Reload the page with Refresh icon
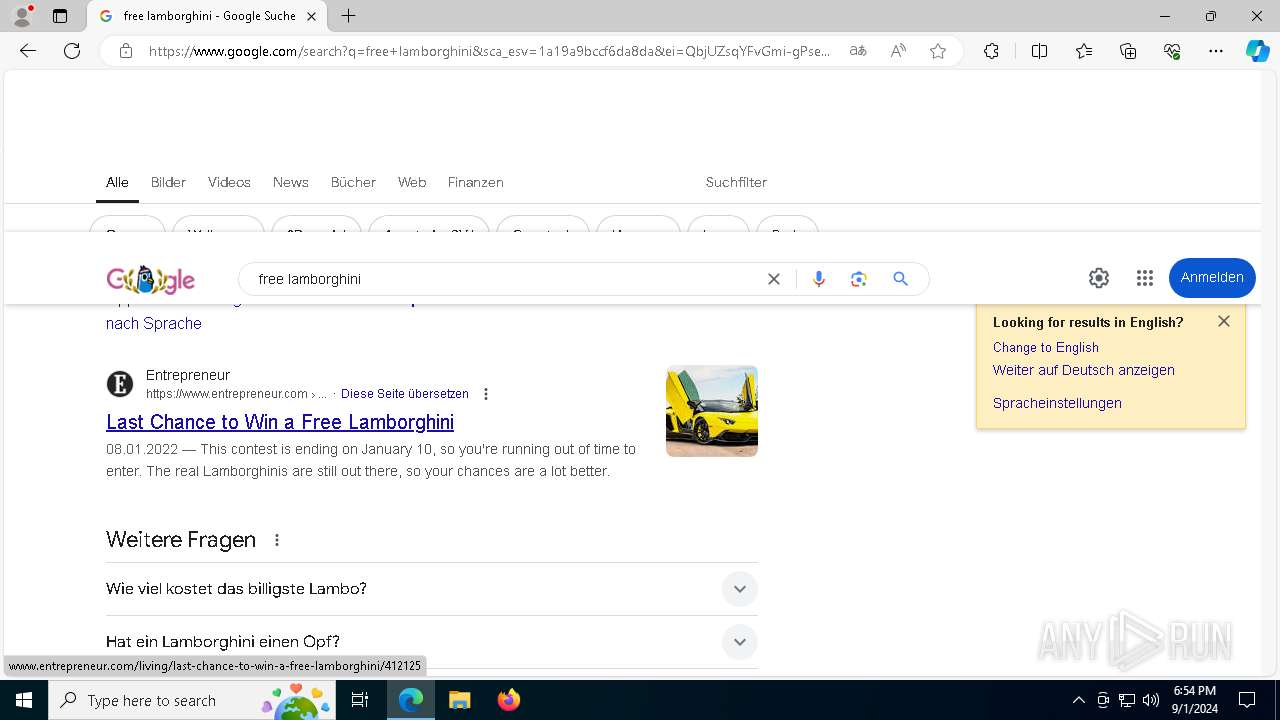Screen dimensions: 1280x720 pos(72,51)
